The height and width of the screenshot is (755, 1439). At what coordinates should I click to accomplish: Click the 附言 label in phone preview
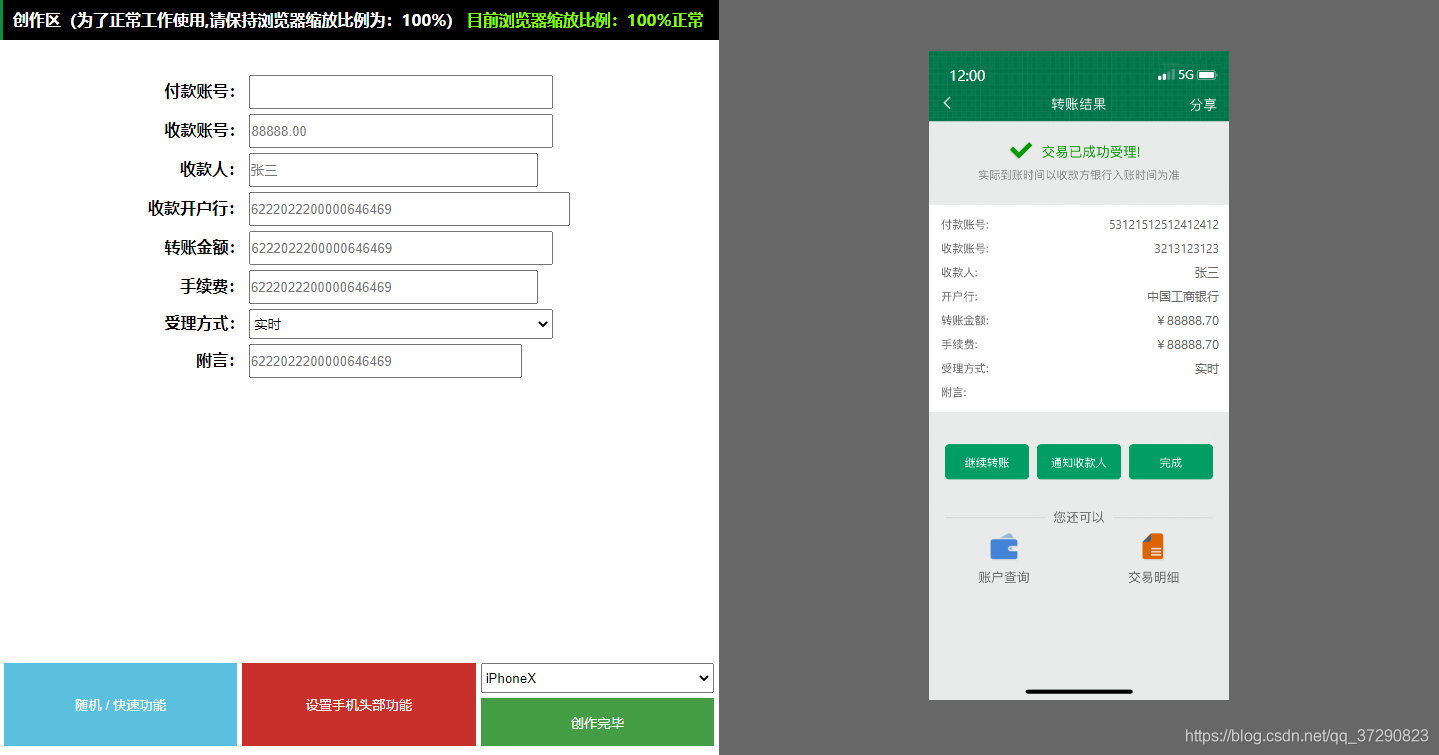click(x=953, y=393)
